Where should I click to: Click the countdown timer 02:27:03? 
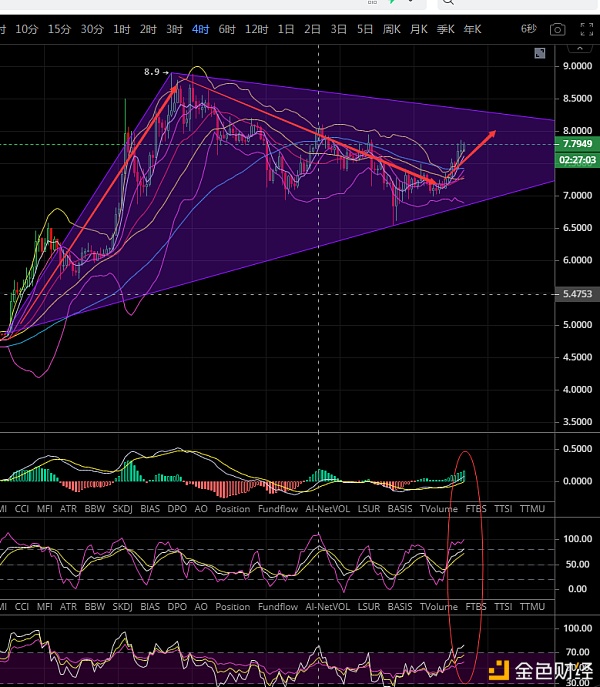click(577, 160)
